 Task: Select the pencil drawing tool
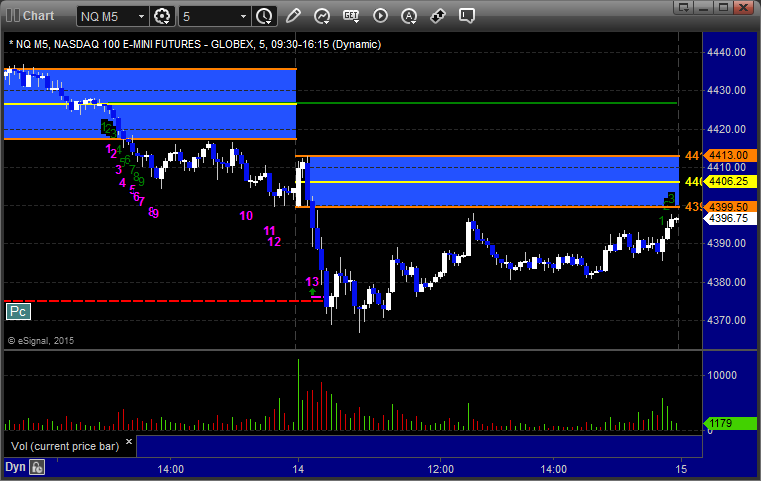click(293, 16)
